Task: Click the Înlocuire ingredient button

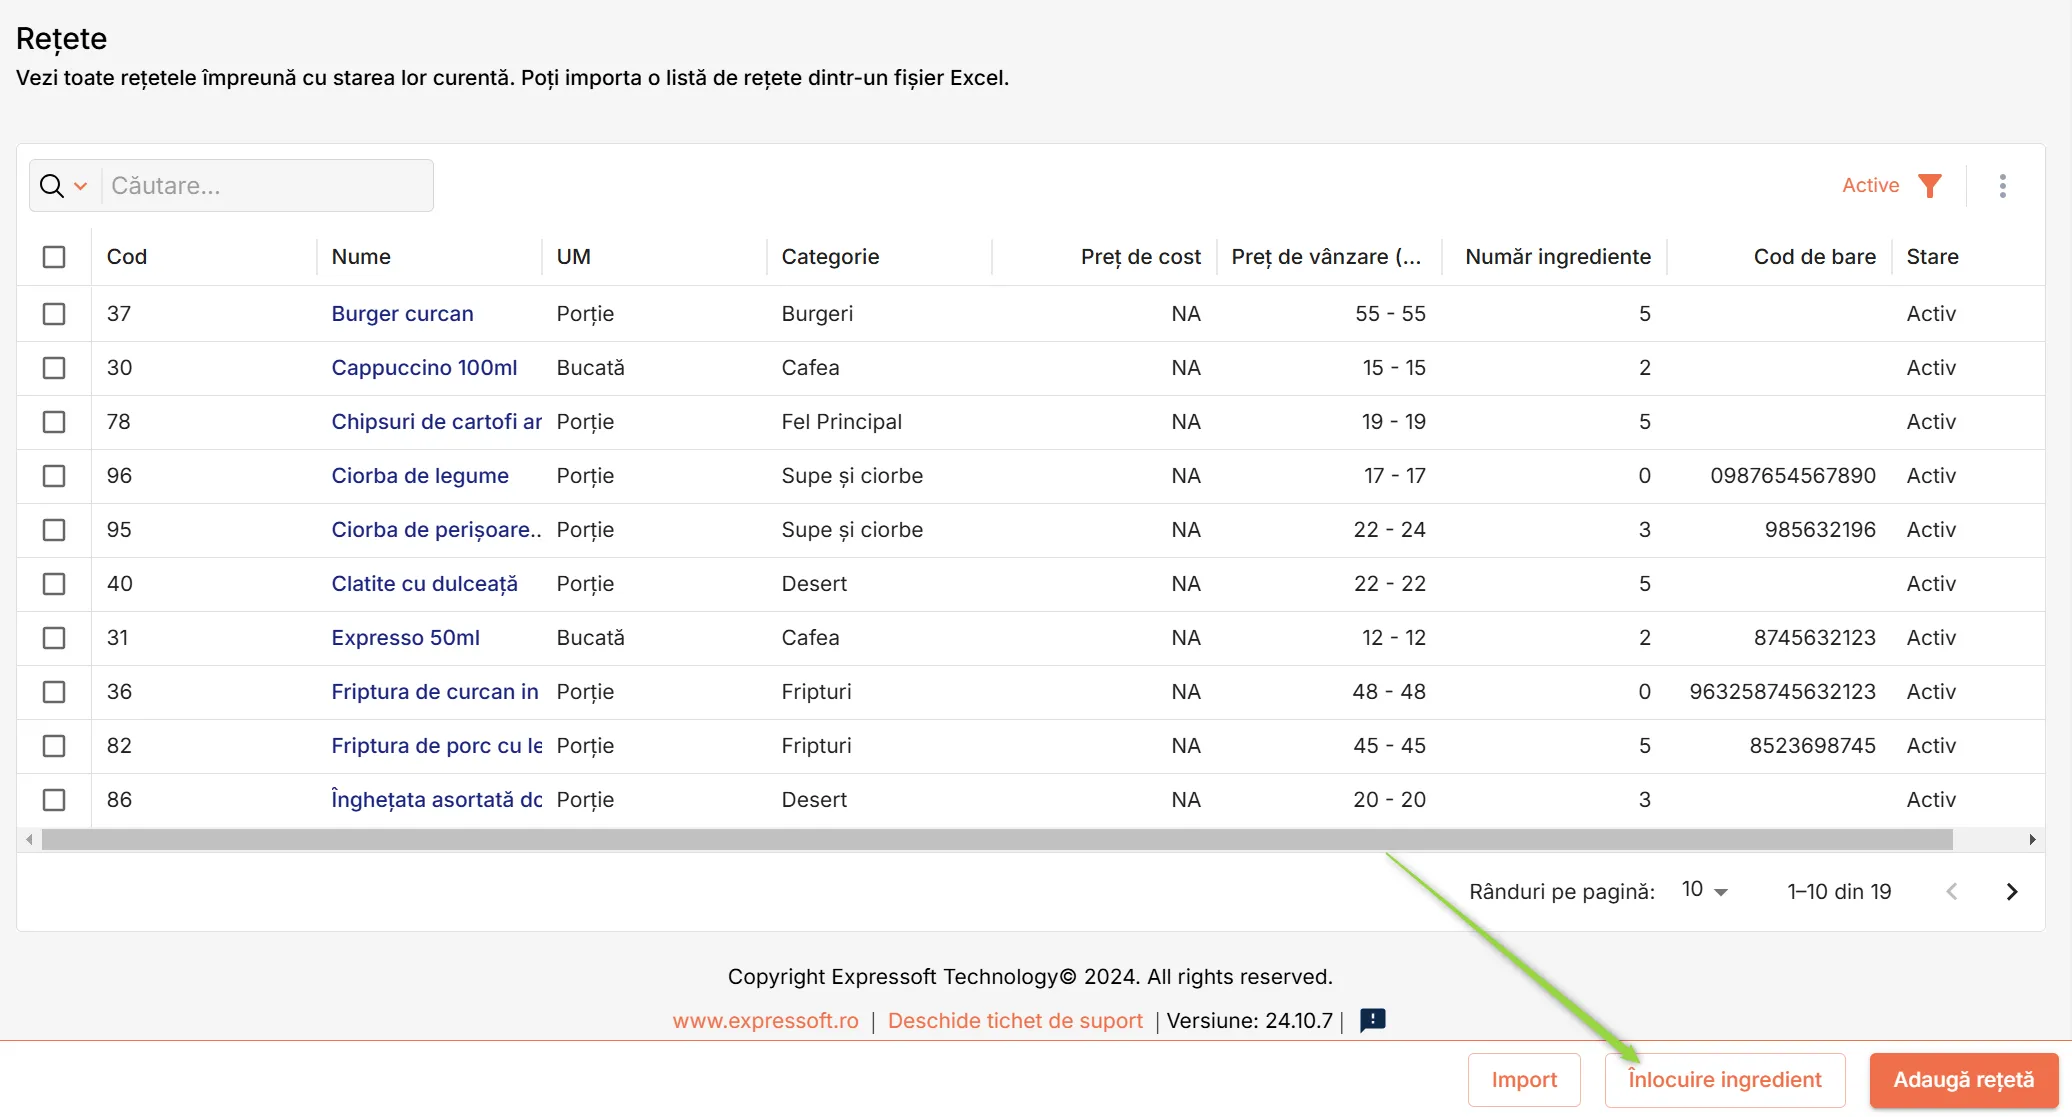Action: [1725, 1080]
